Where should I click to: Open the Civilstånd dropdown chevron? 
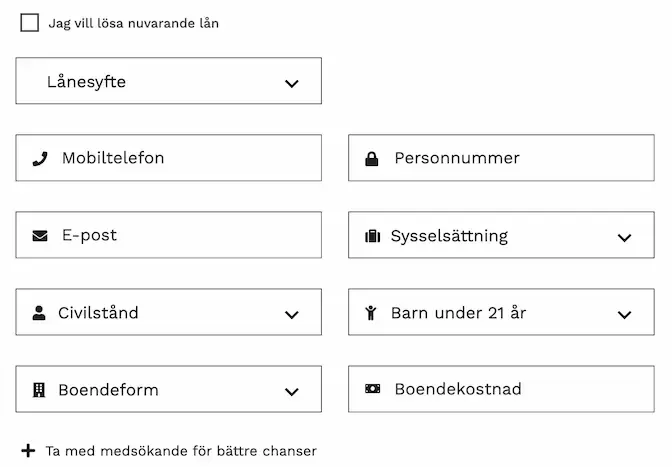[291, 314]
